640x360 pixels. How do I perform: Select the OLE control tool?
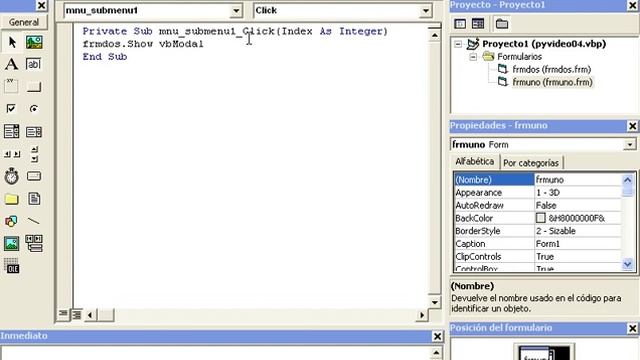pyautogui.click(x=11, y=266)
